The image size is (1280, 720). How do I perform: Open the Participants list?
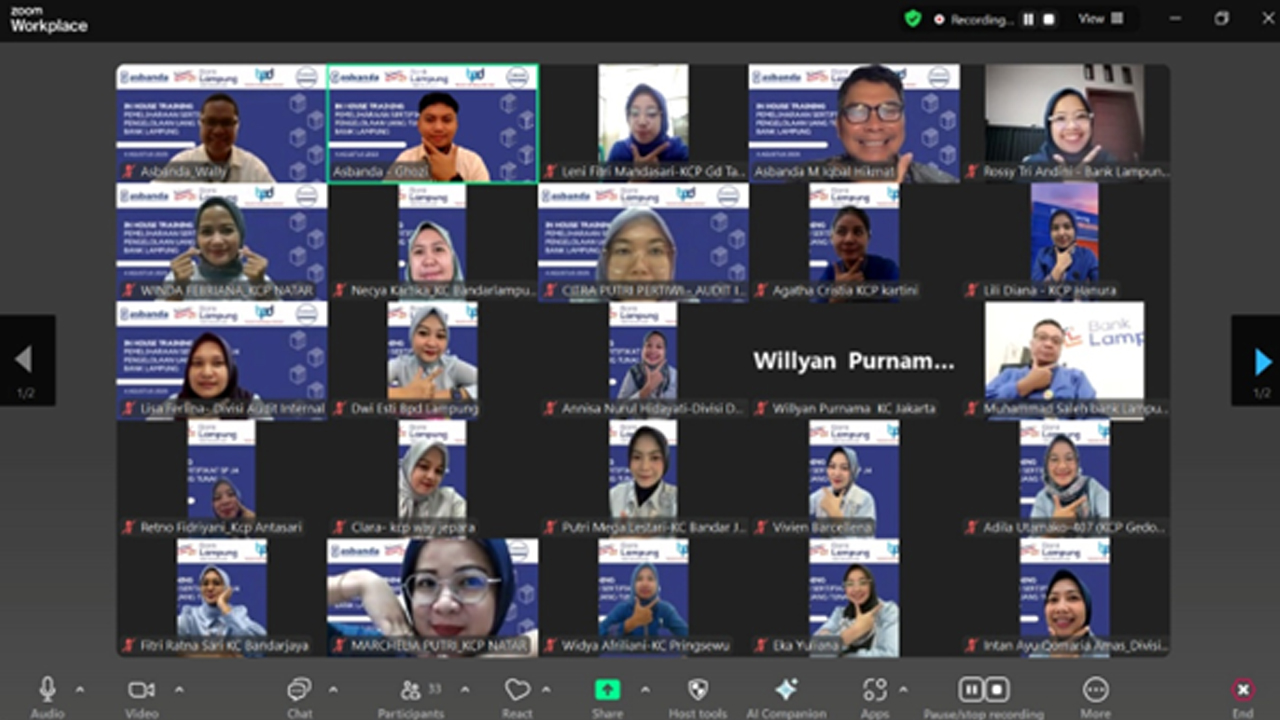click(x=410, y=690)
